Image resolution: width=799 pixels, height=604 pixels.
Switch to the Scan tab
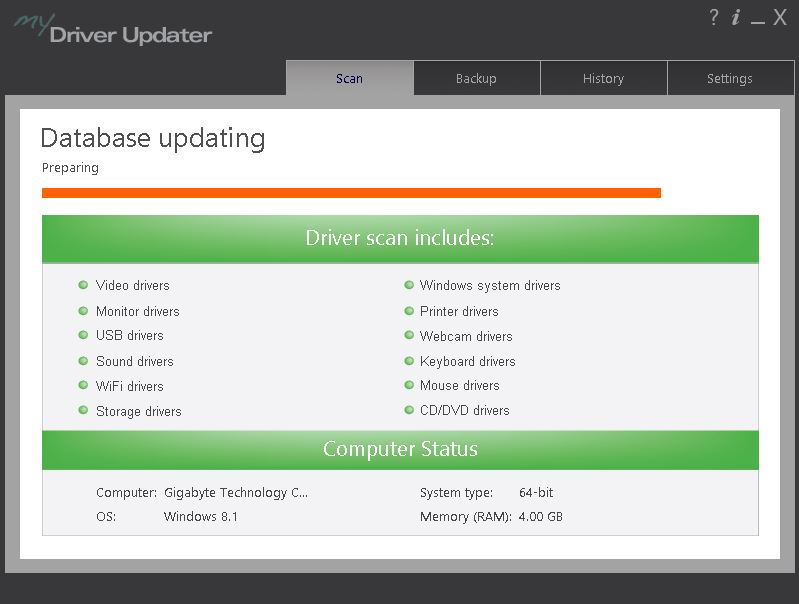tap(350, 78)
